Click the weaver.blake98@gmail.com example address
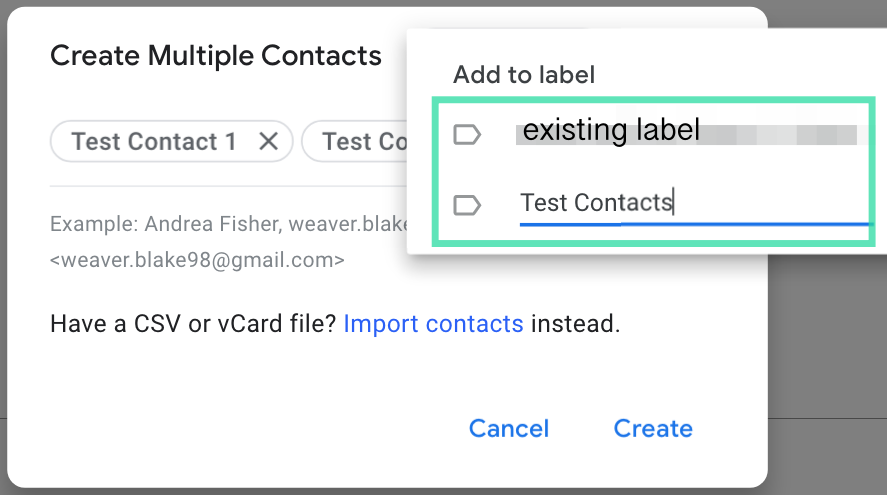The height and width of the screenshot is (495, 887). pos(197,261)
